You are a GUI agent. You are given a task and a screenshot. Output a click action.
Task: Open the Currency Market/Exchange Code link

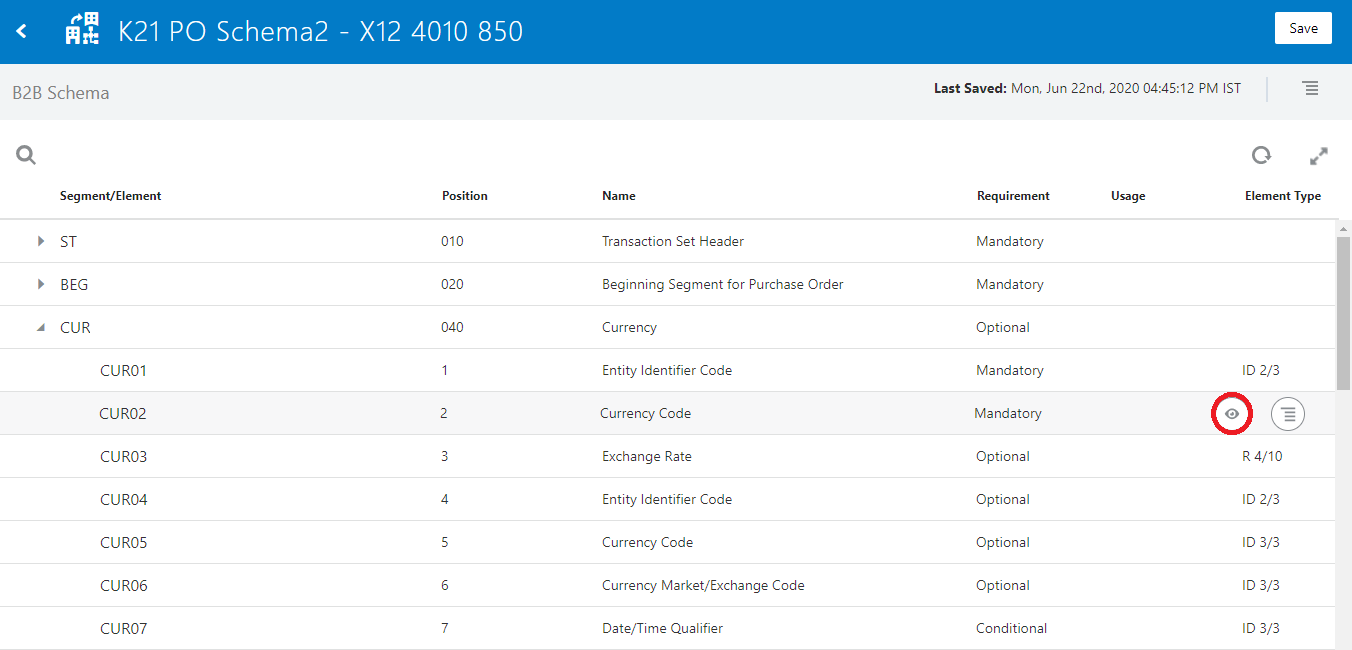[704, 585]
